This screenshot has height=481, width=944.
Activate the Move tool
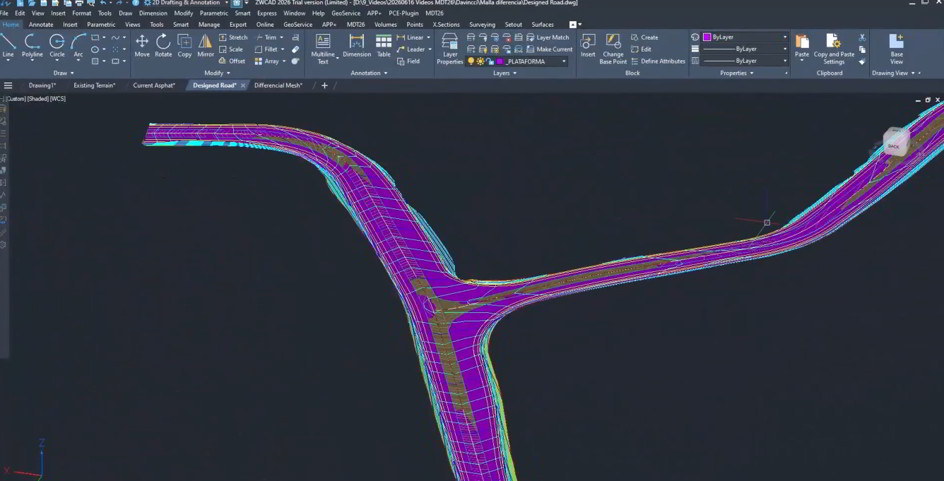click(142, 46)
